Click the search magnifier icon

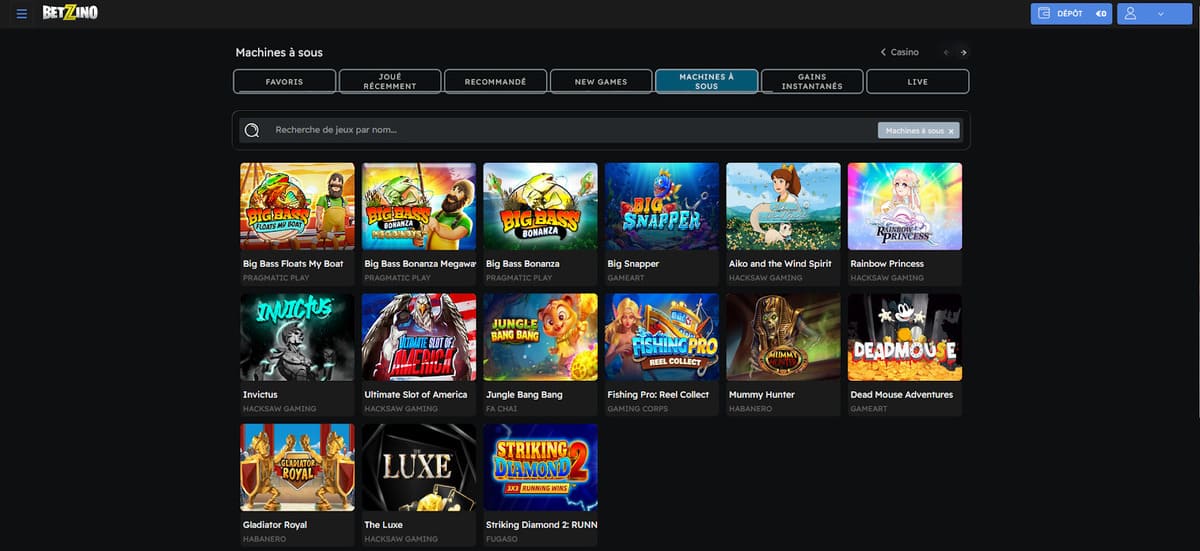pyautogui.click(x=252, y=130)
